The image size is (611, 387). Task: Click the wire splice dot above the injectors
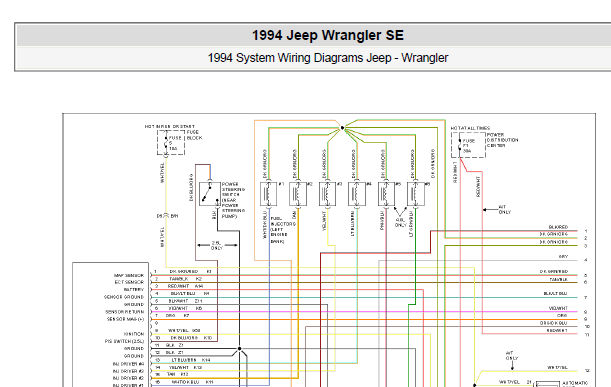point(342,128)
